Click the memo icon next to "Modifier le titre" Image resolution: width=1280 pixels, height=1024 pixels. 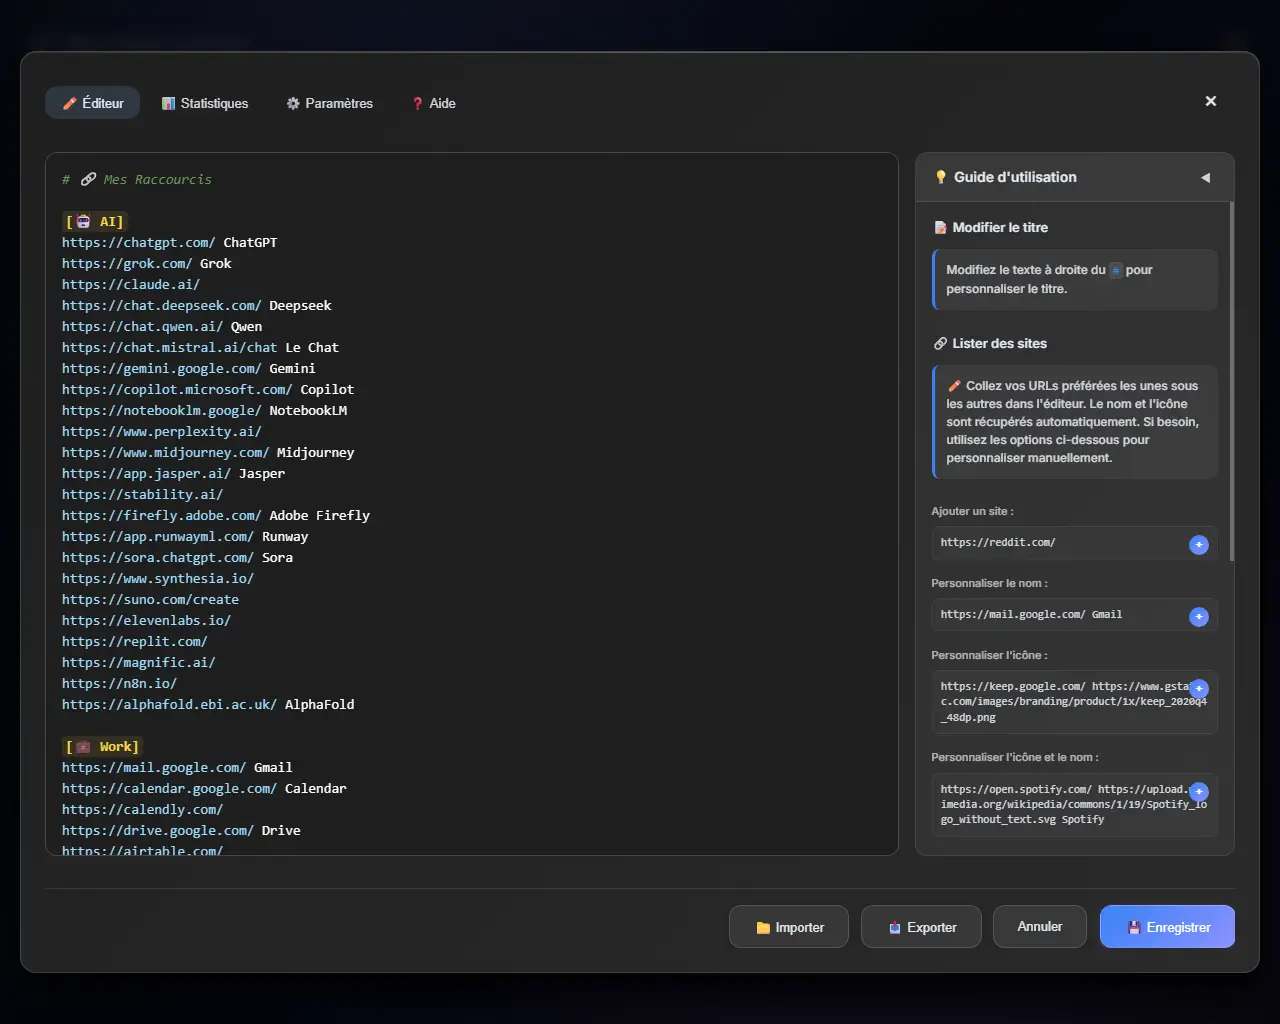coord(940,227)
